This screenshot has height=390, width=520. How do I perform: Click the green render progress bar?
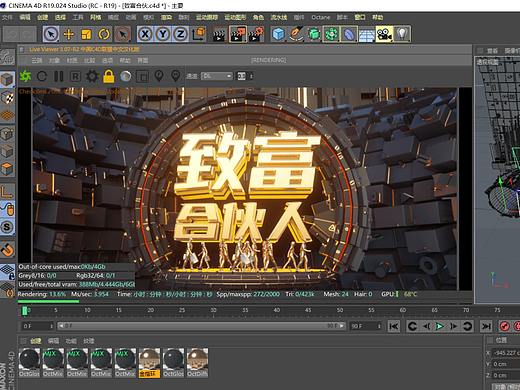coord(48,301)
